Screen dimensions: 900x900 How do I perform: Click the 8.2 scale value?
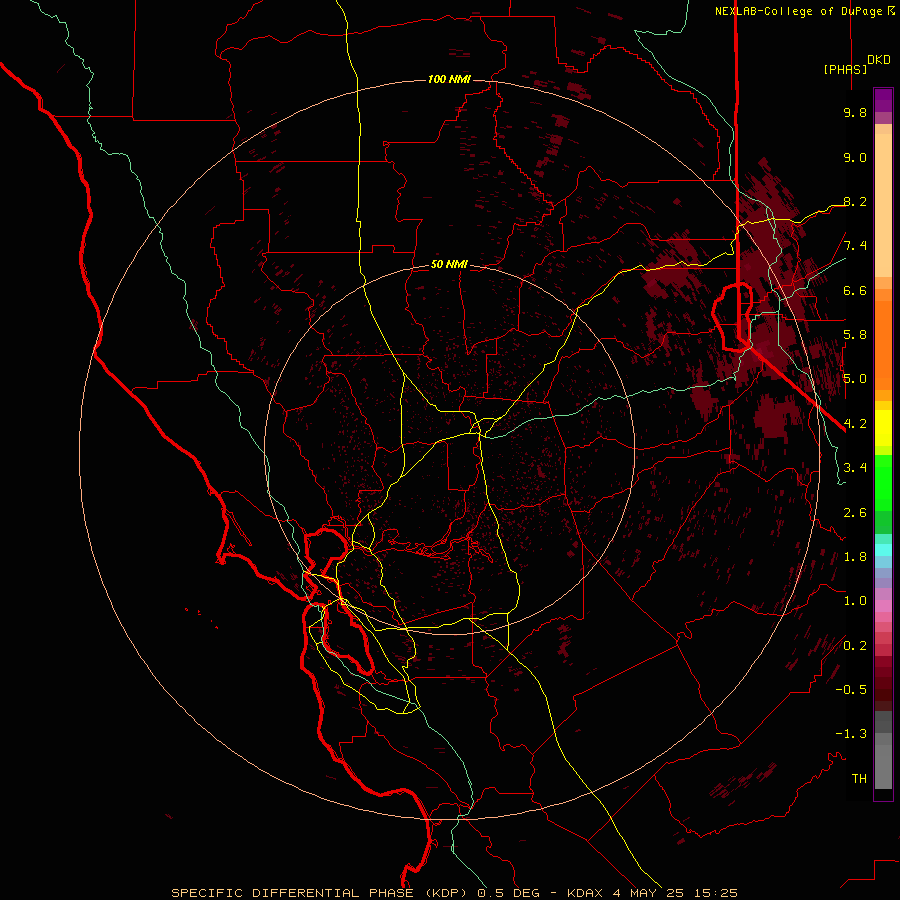pyautogui.click(x=855, y=201)
